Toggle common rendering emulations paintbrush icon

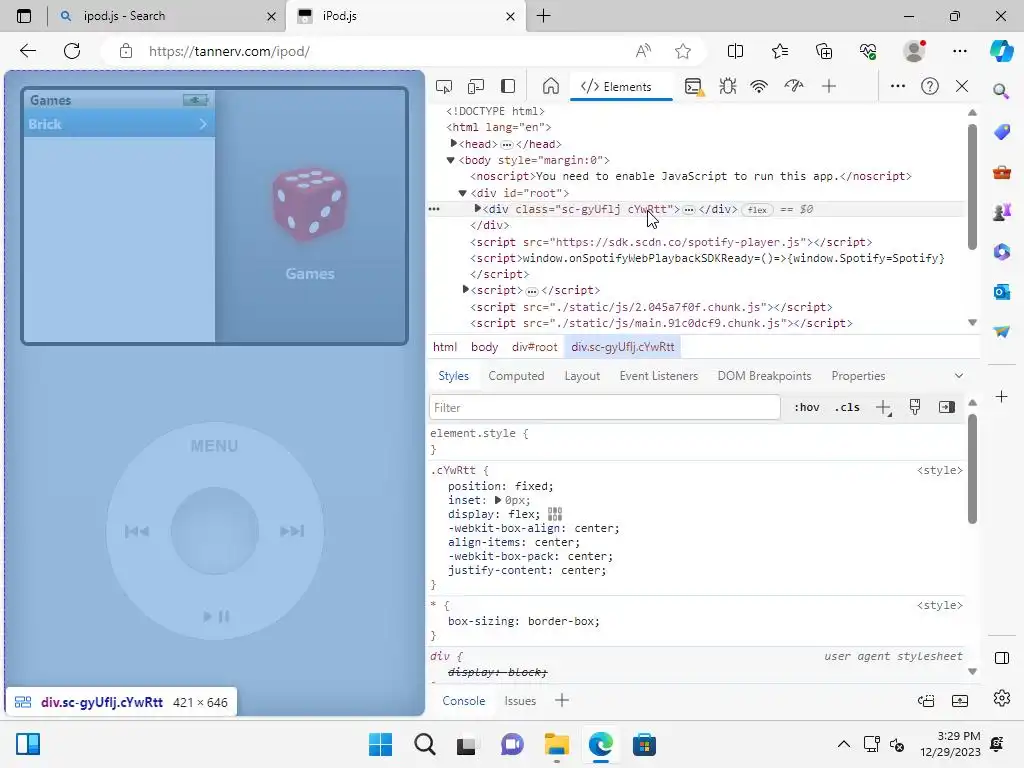click(915, 408)
